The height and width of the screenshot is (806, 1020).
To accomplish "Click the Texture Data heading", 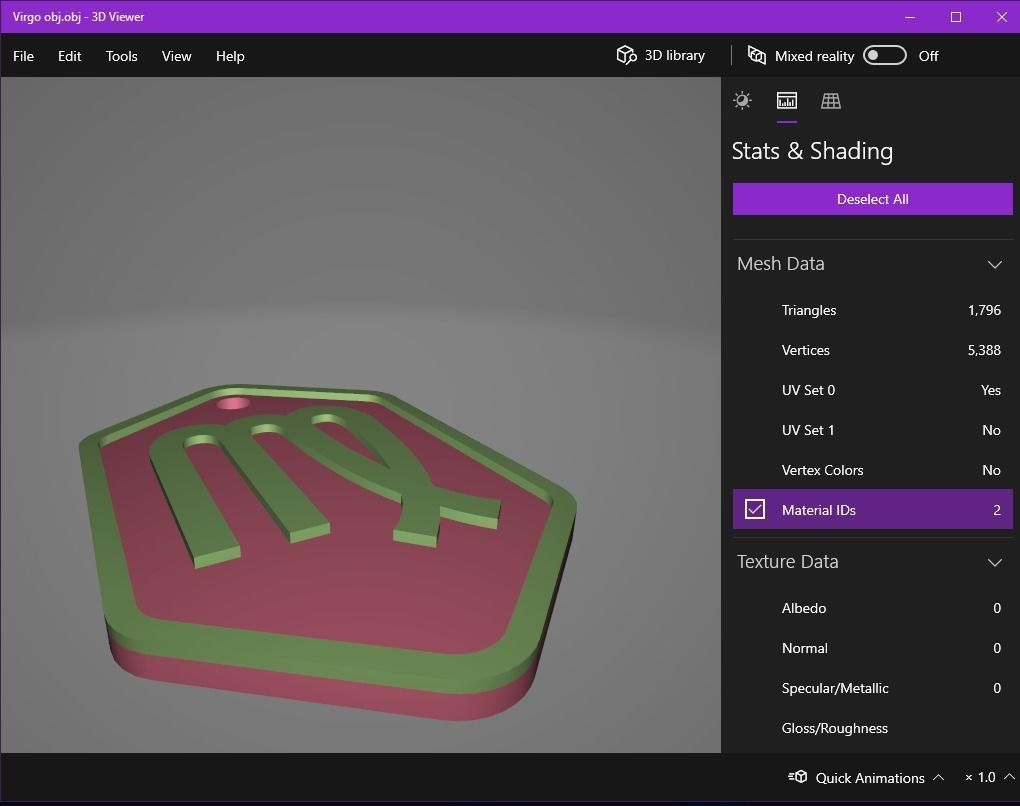I will click(788, 561).
